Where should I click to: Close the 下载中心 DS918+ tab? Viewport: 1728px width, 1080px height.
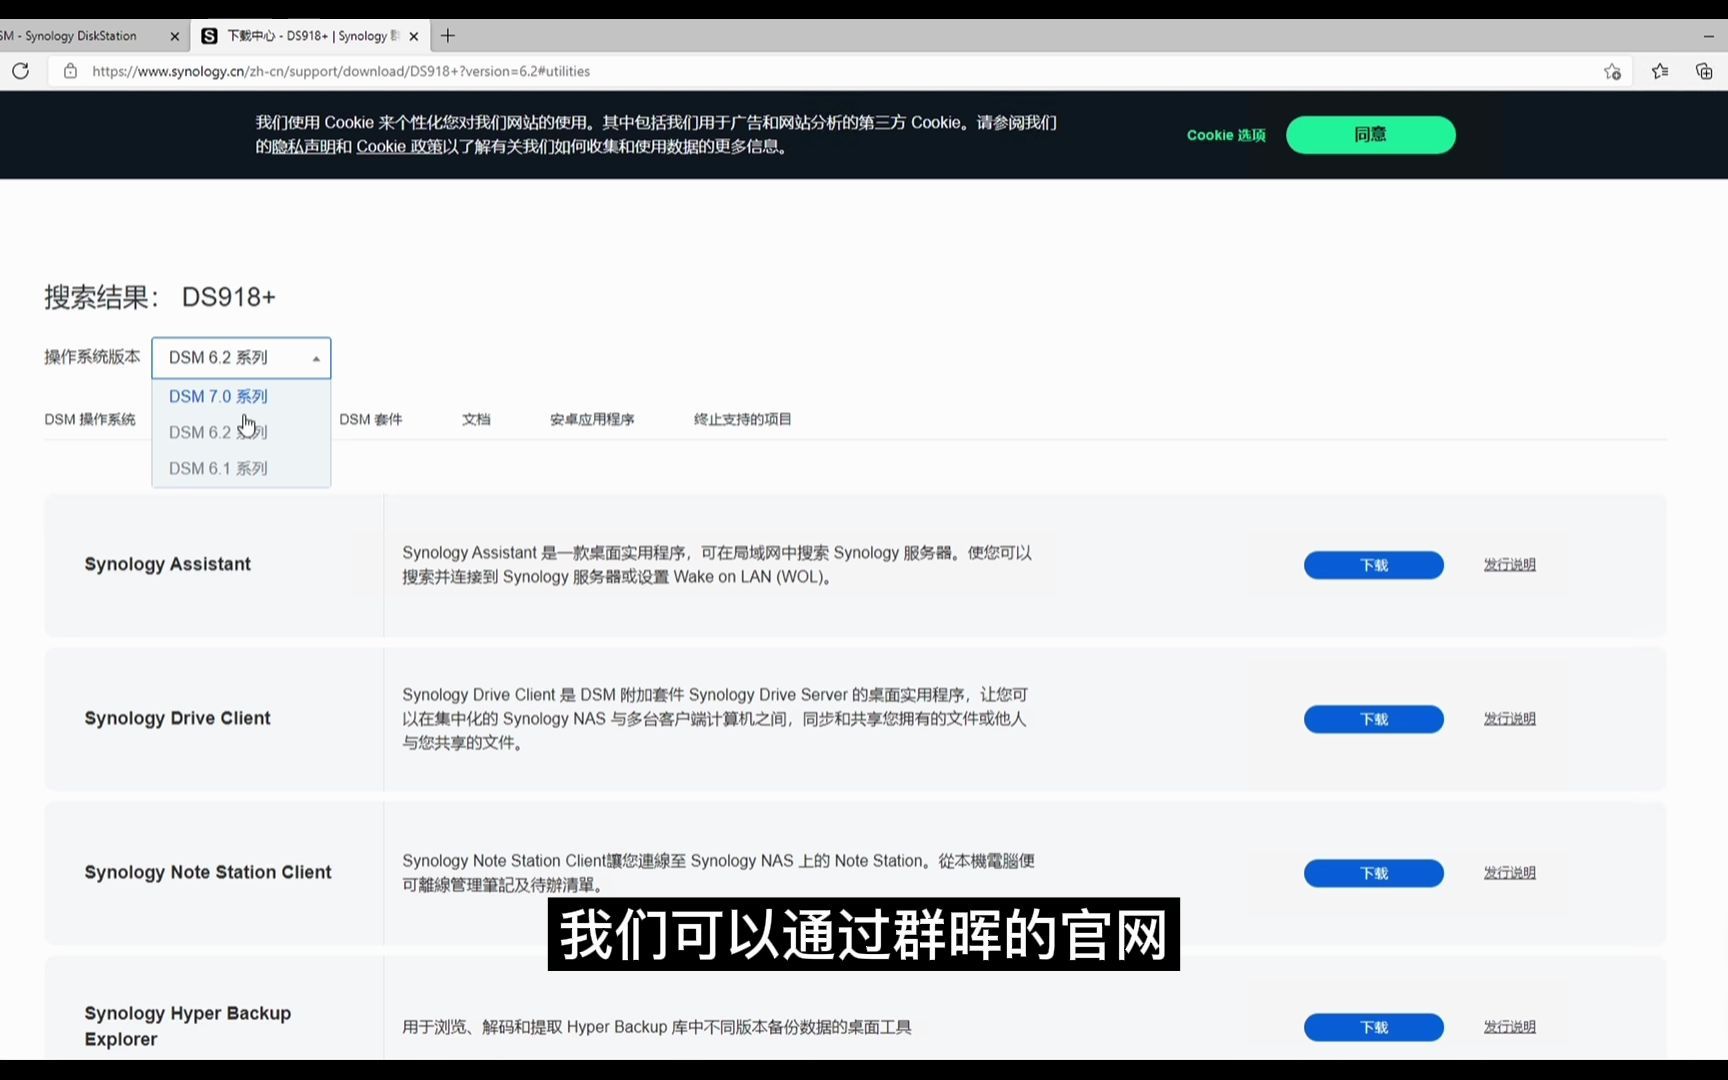pos(414,36)
